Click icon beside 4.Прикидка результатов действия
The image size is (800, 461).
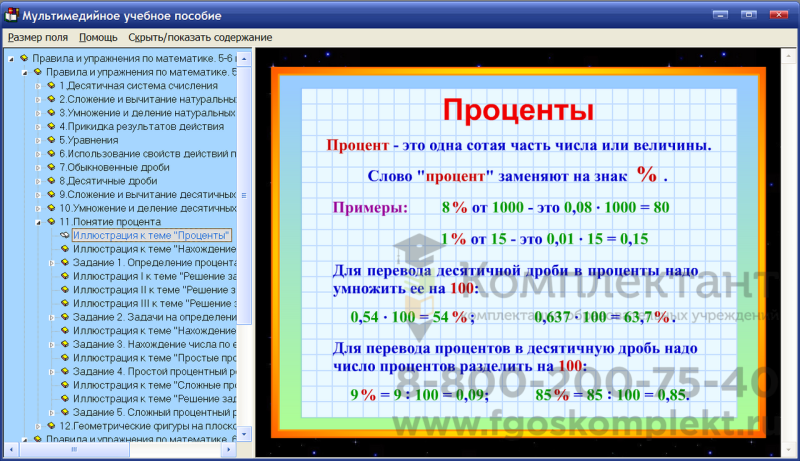click(51, 126)
